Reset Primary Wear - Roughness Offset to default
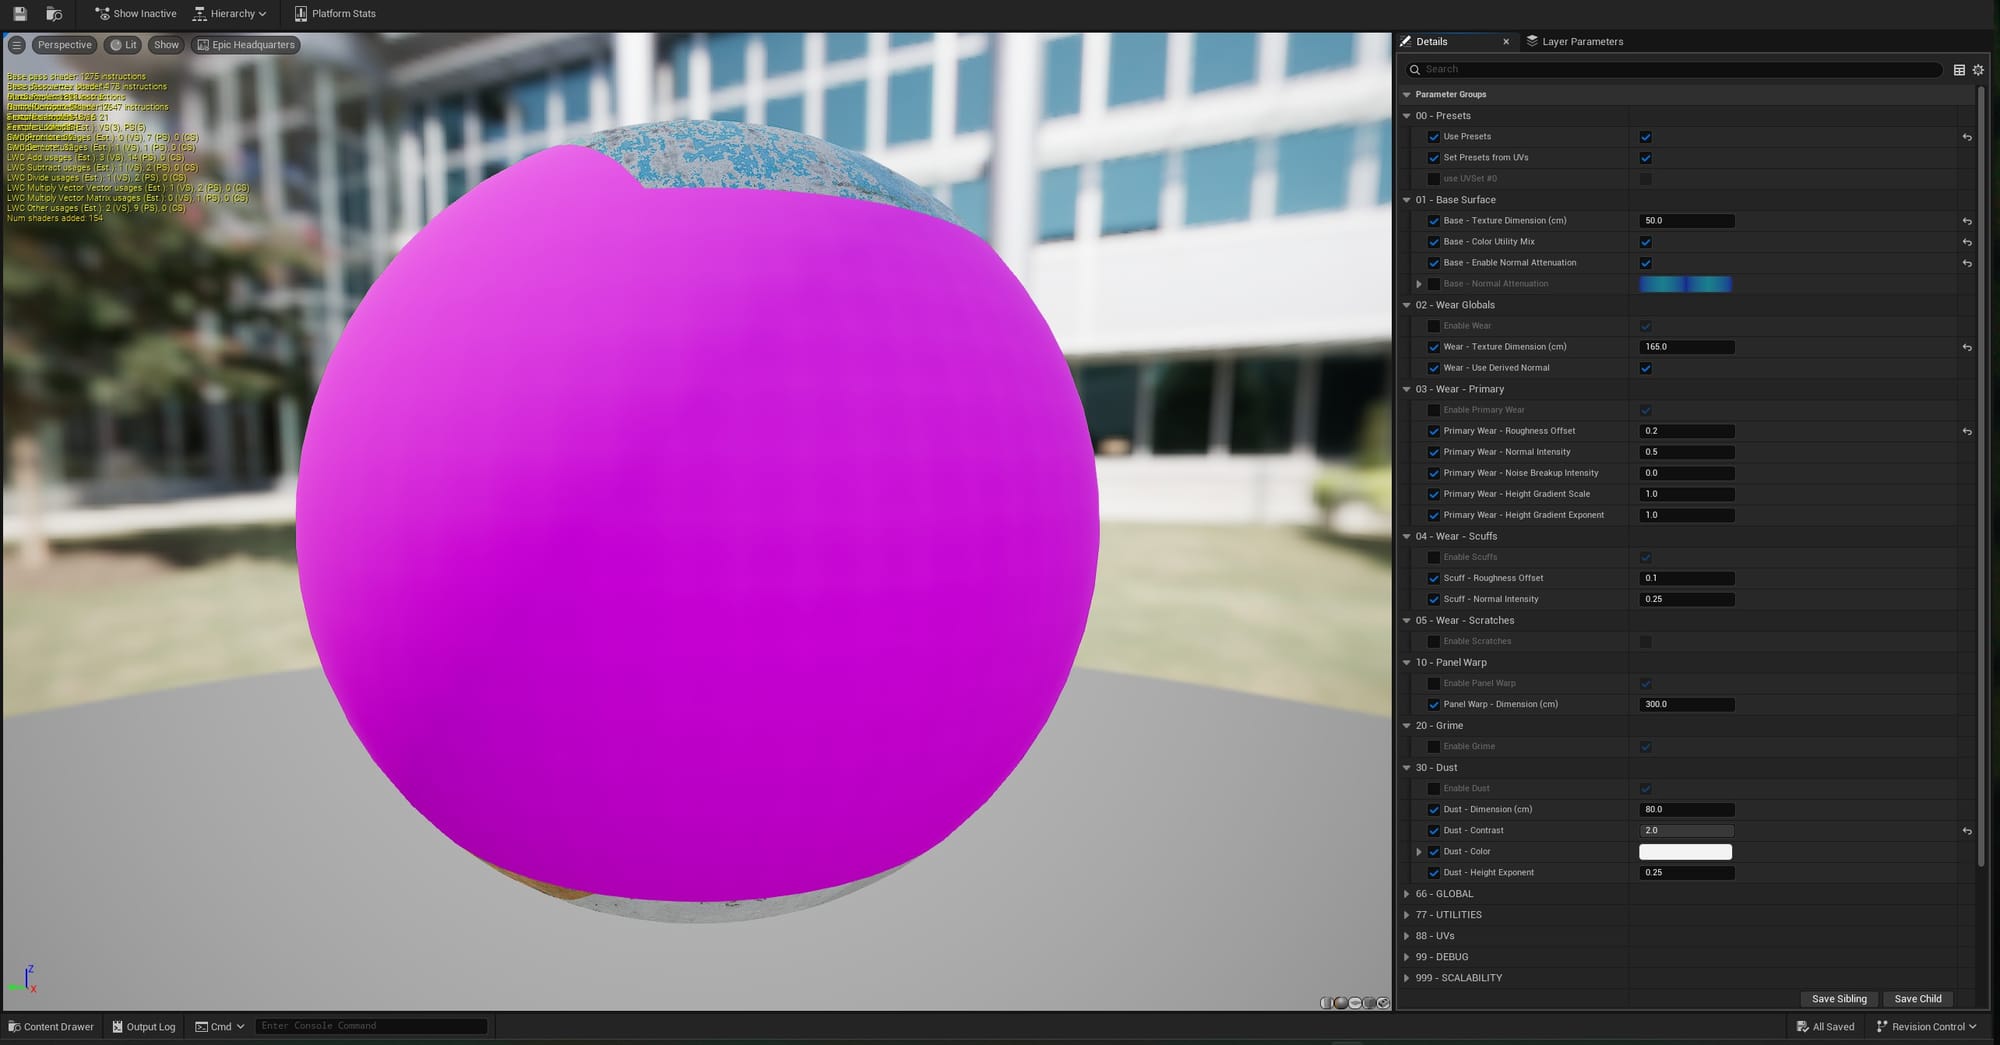The height and width of the screenshot is (1045, 2000). point(1967,431)
